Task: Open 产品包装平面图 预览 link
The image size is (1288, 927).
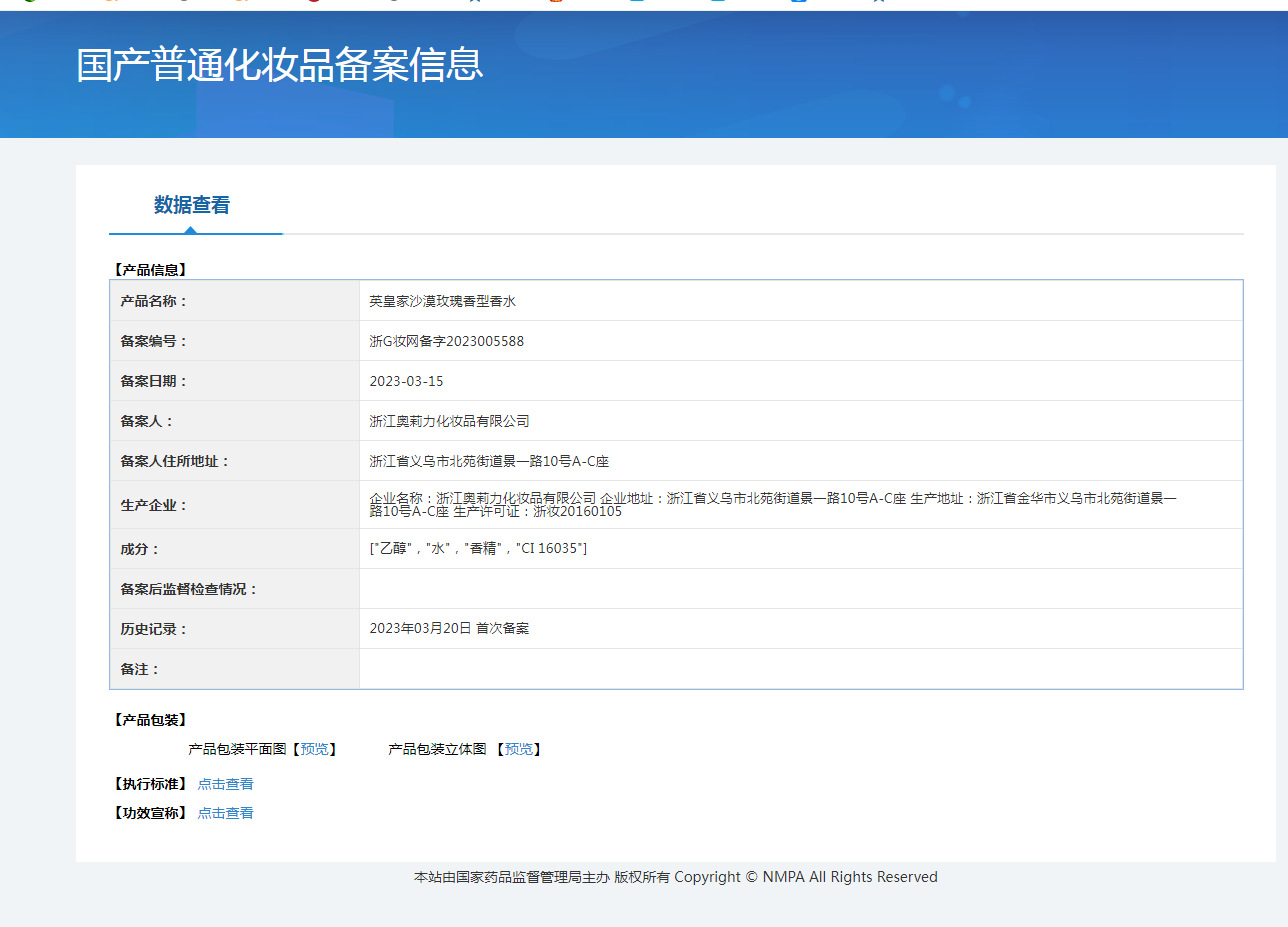Action: pos(314,749)
